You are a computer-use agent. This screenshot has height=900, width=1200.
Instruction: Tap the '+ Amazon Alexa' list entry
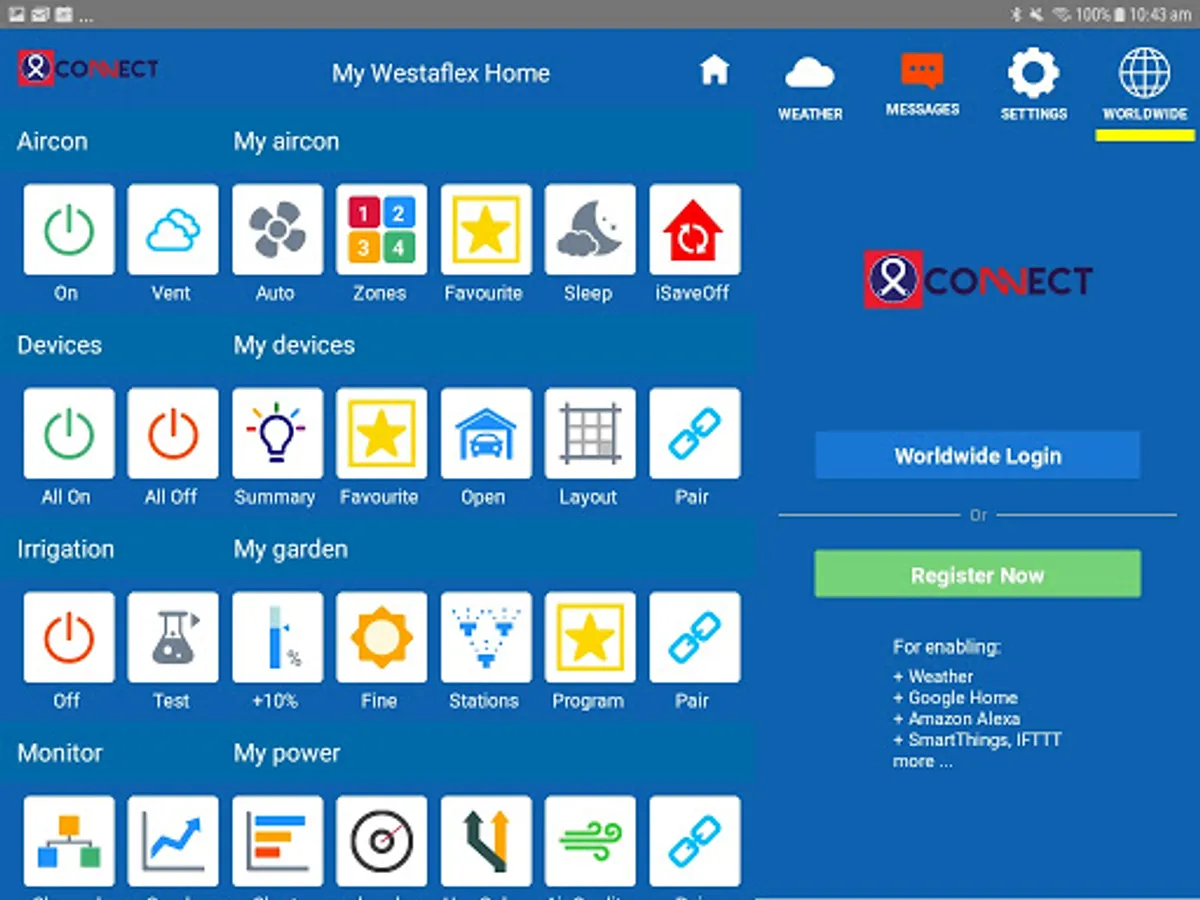956,719
